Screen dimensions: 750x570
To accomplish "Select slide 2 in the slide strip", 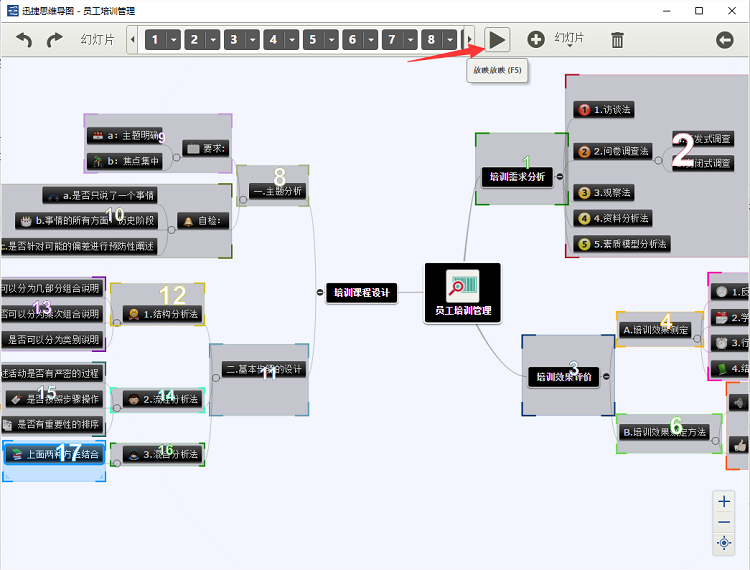I will [x=195, y=40].
